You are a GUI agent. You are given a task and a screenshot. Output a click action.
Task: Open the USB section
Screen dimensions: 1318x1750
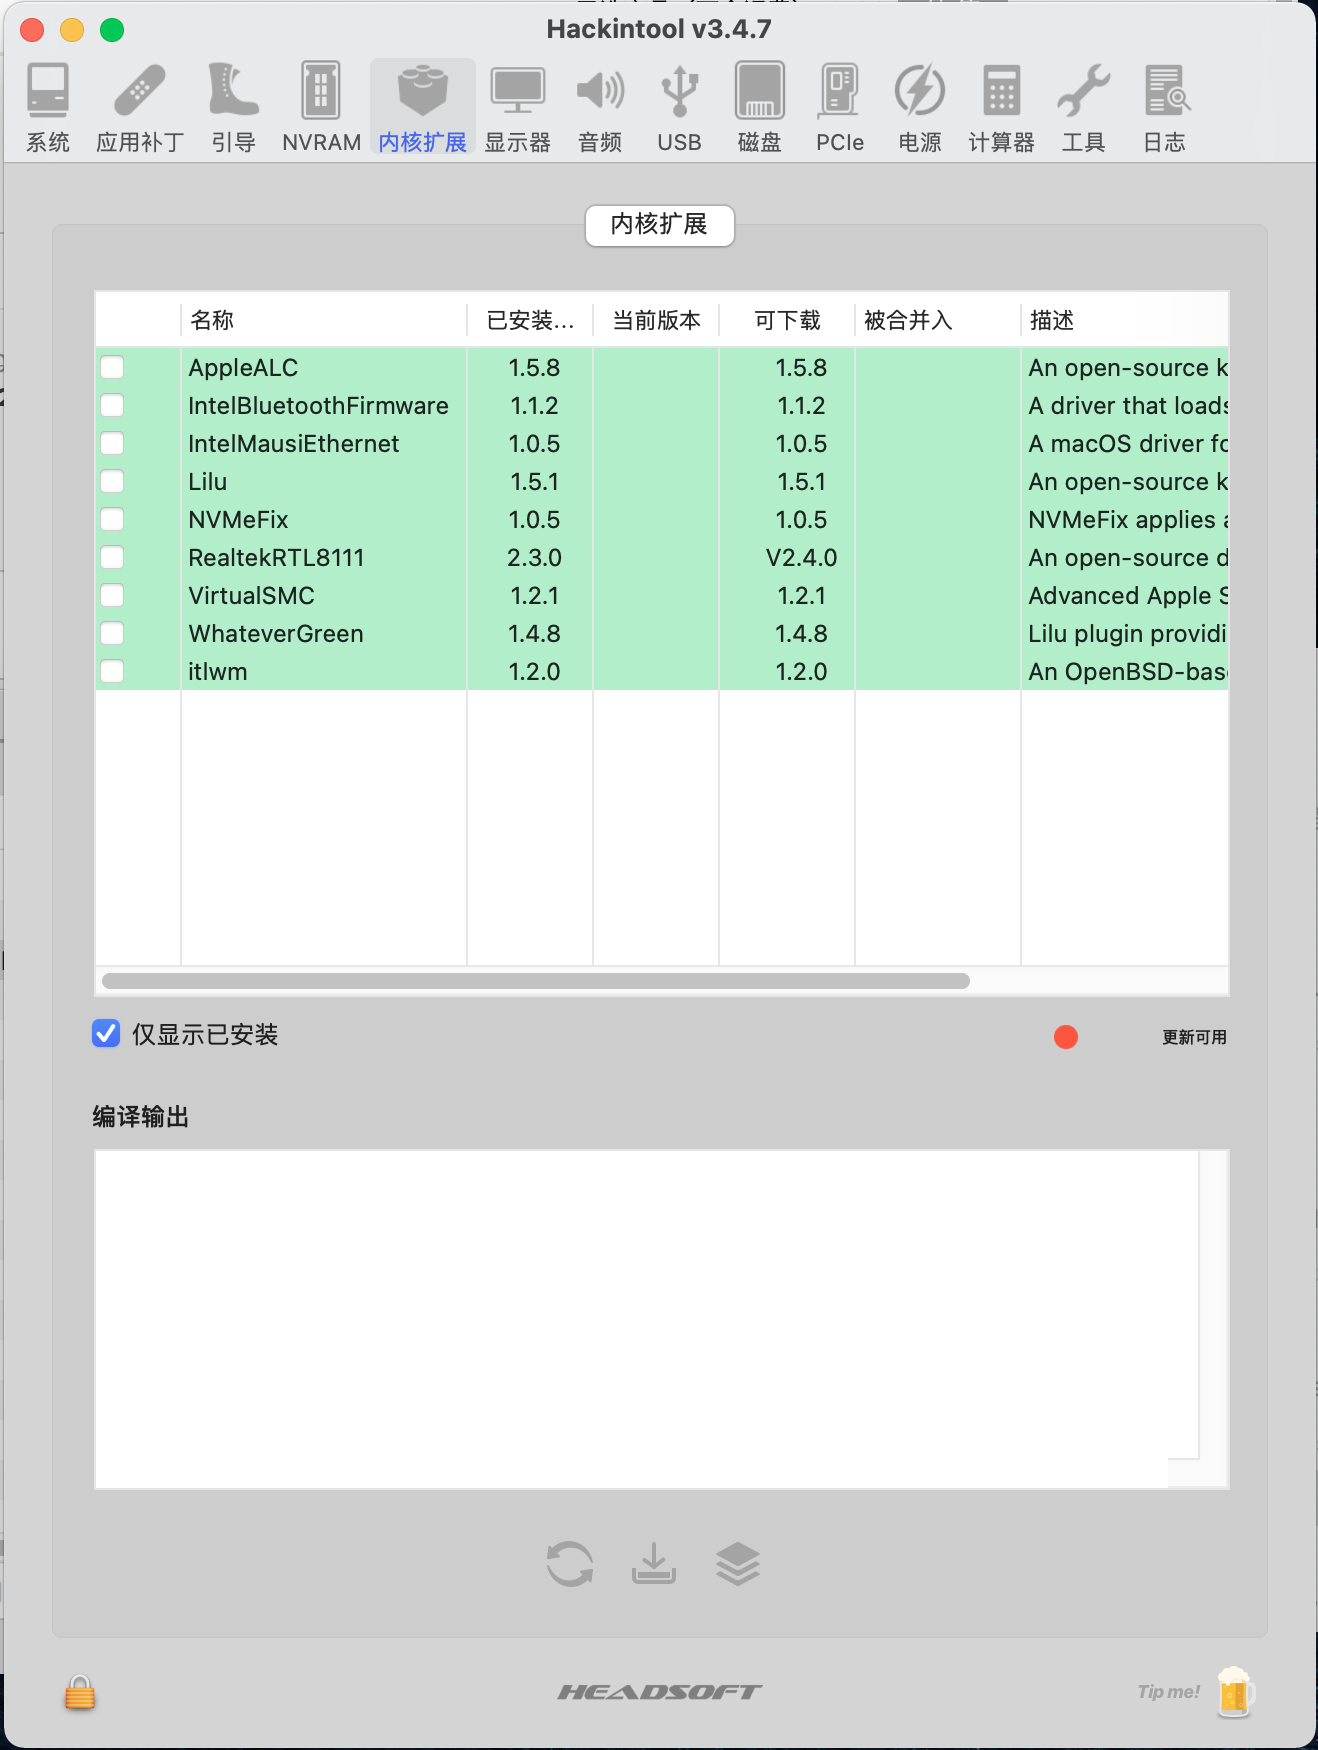click(679, 108)
